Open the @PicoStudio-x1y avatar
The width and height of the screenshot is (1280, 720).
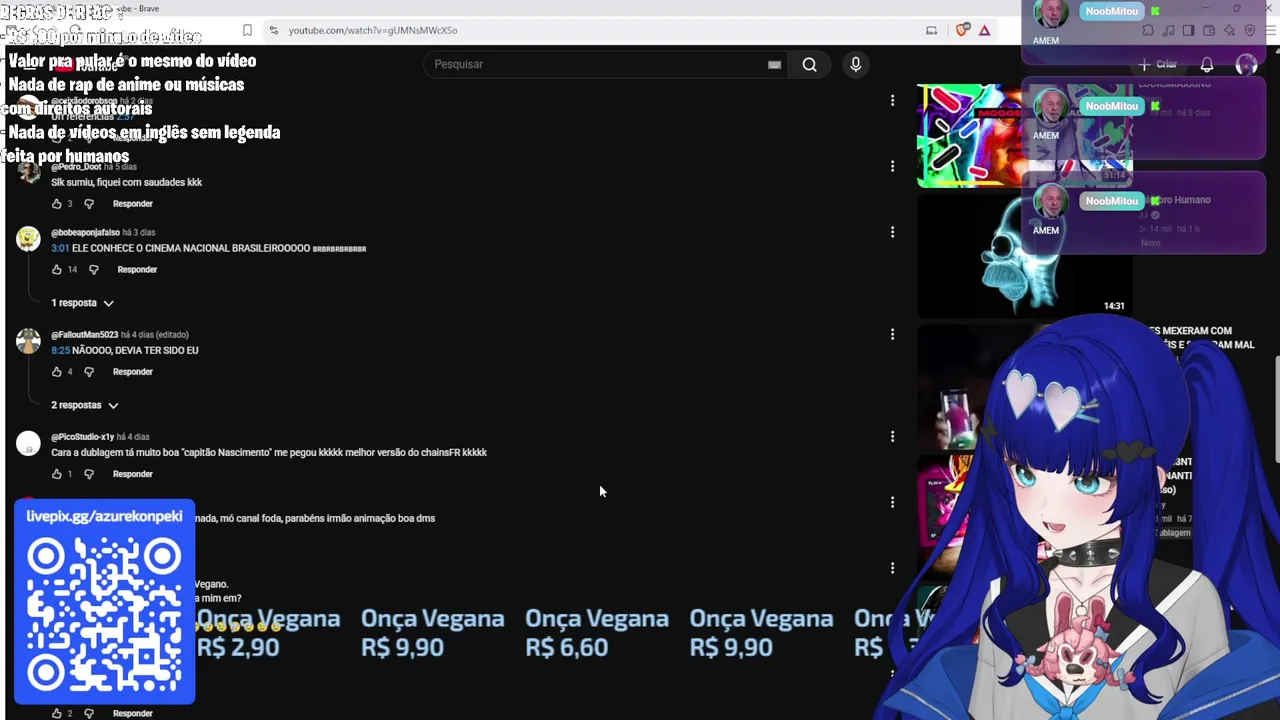(x=29, y=442)
